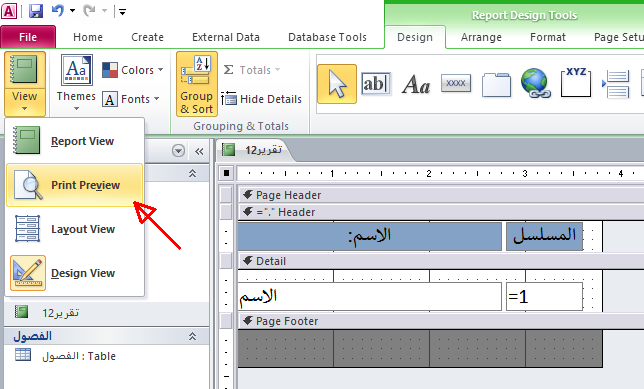Viewport: 644px width, 389px height.
Task: Open the Fonts dropdown
Action: 131,99
